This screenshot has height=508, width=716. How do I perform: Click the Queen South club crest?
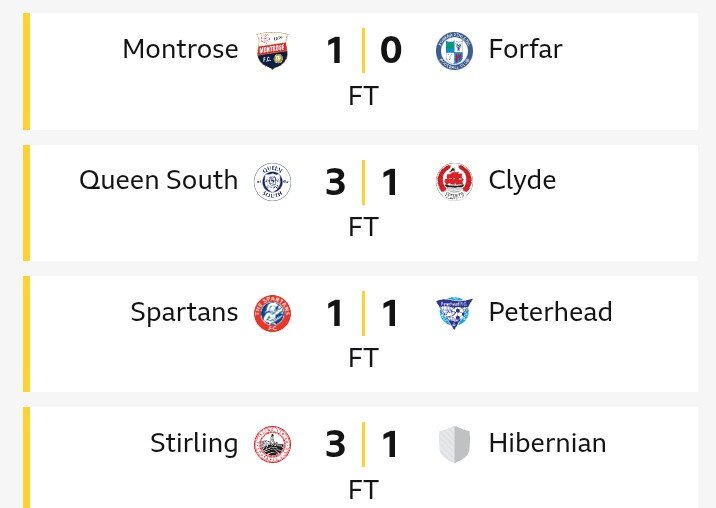[x=272, y=181]
